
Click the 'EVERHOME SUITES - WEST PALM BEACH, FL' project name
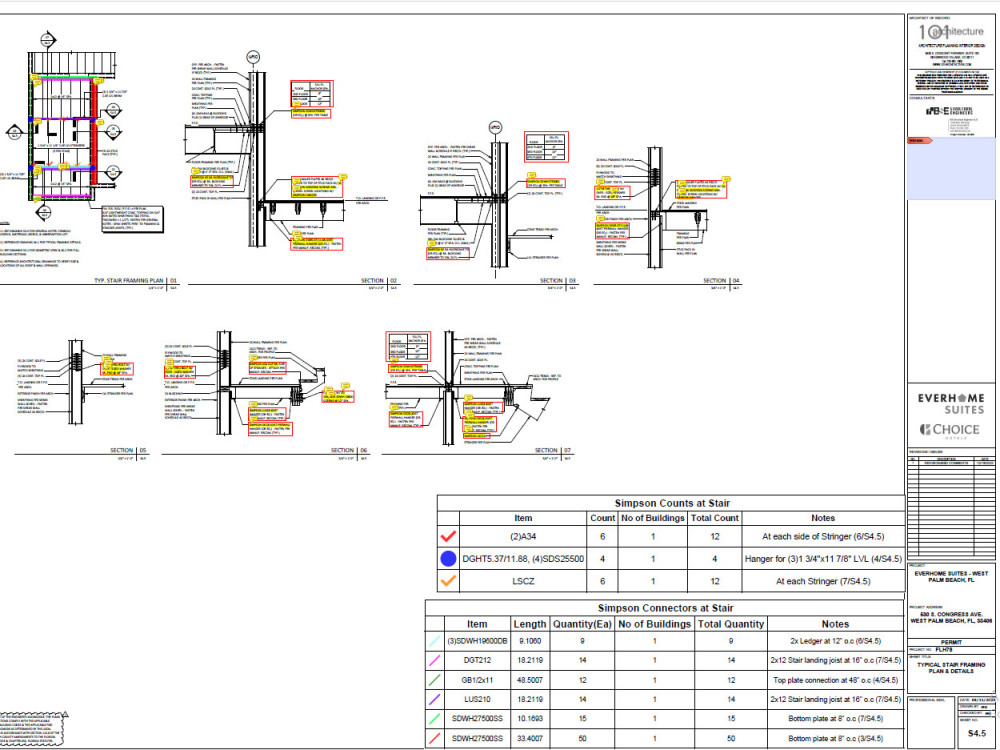[951, 577]
